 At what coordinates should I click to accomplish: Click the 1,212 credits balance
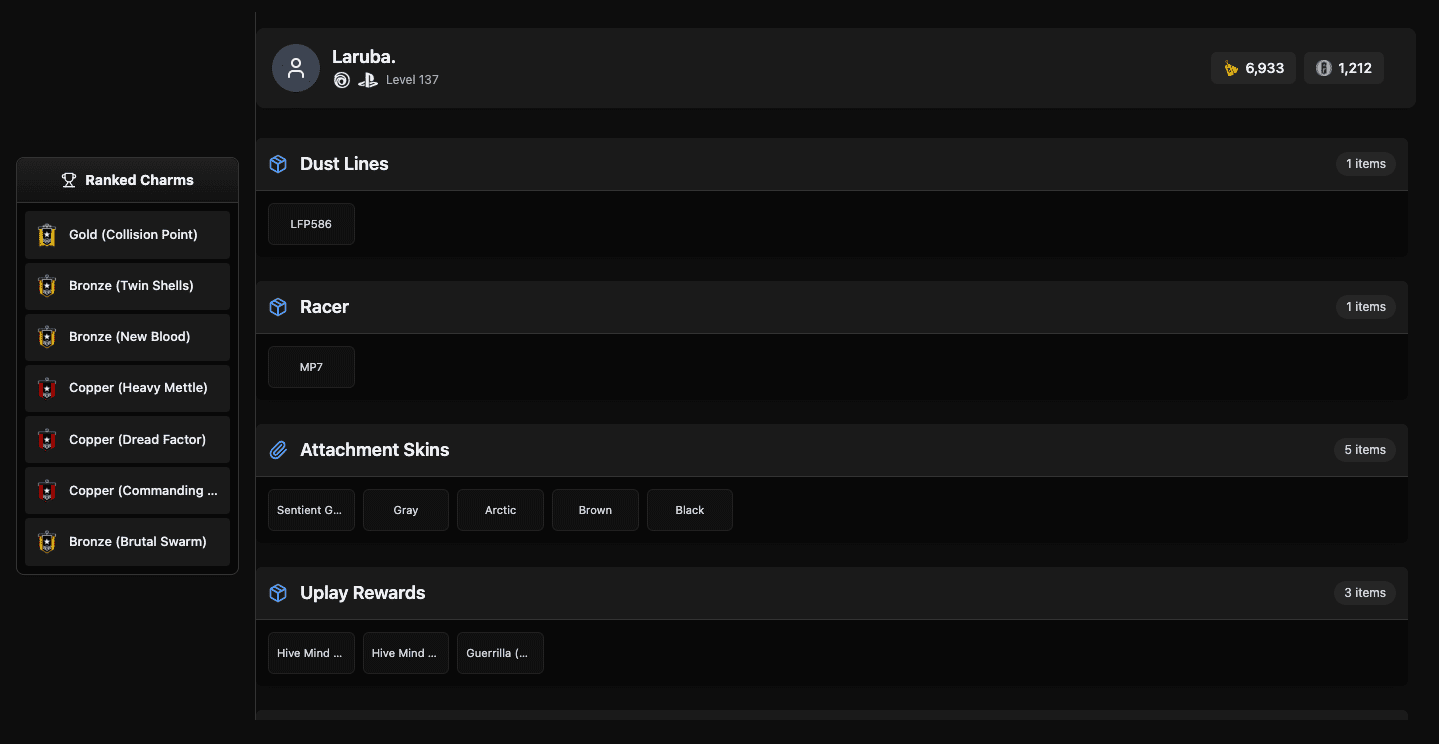pos(1344,68)
